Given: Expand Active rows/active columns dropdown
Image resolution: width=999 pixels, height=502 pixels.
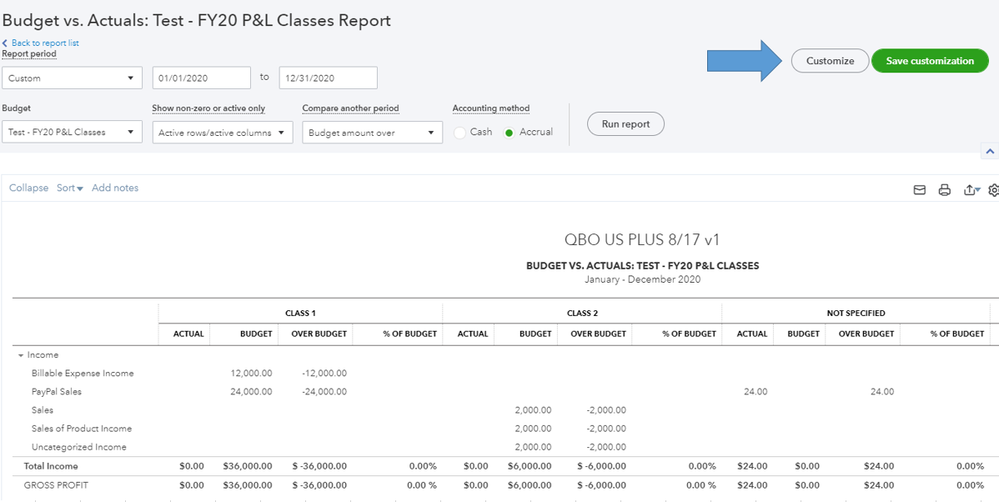Looking at the screenshot, I should point(222,132).
